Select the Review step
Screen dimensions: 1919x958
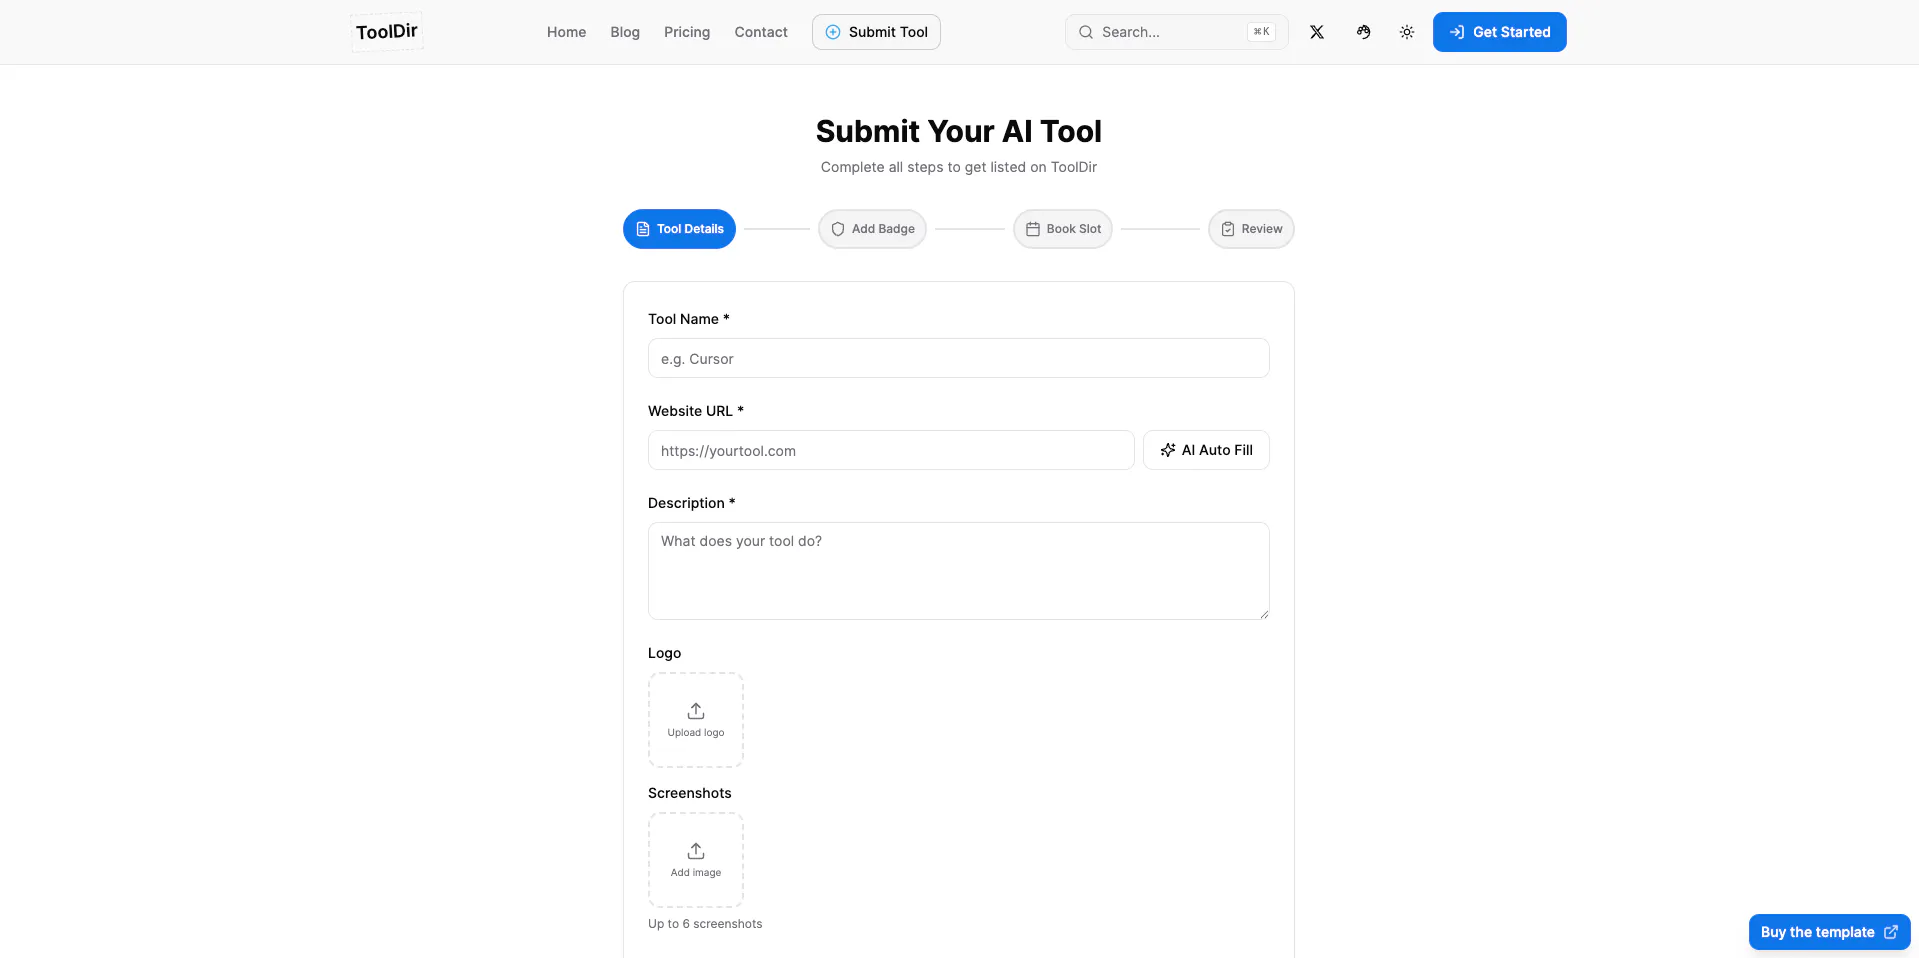click(x=1251, y=229)
